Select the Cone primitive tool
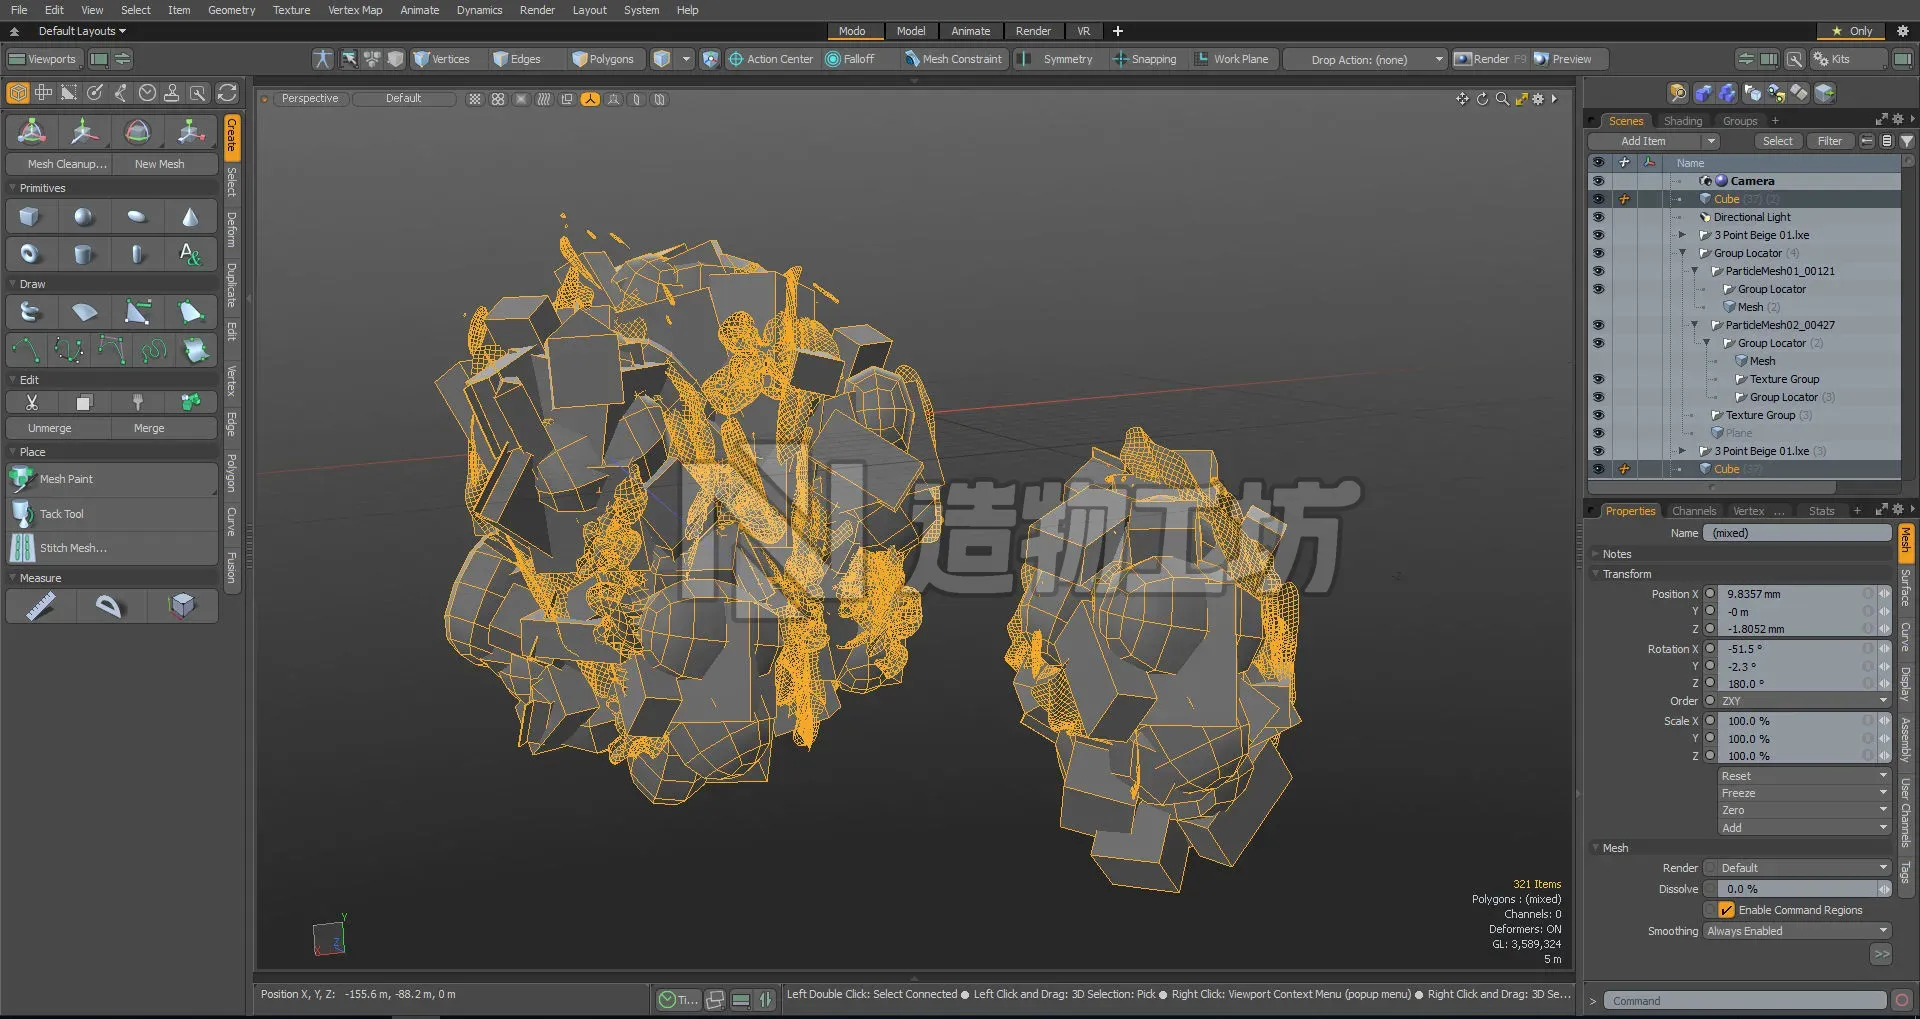The image size is (1920, 1019). [190, 217]
